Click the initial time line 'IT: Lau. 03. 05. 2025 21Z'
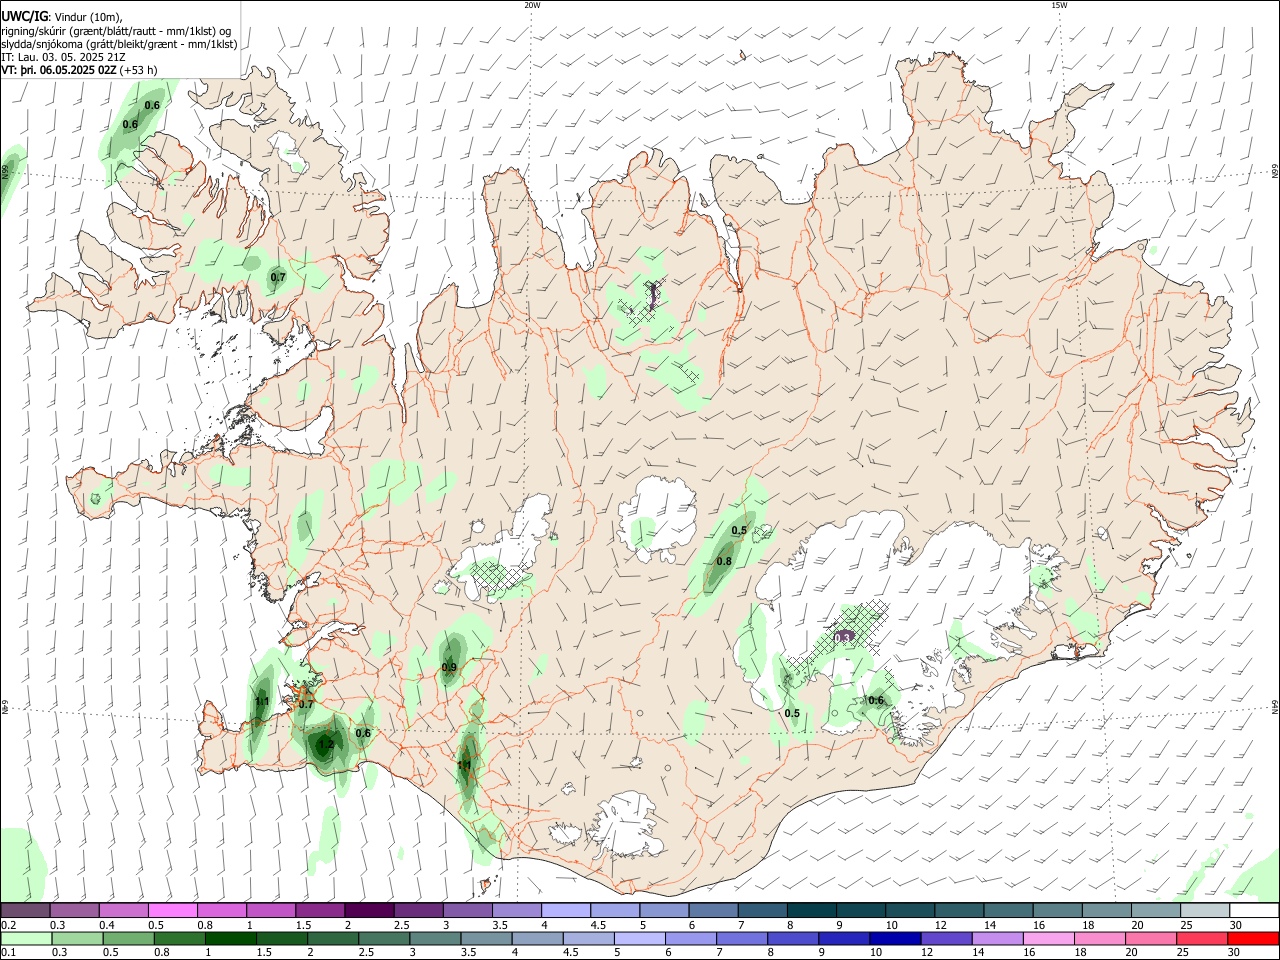1280x960 pixels. click(63, 57)
